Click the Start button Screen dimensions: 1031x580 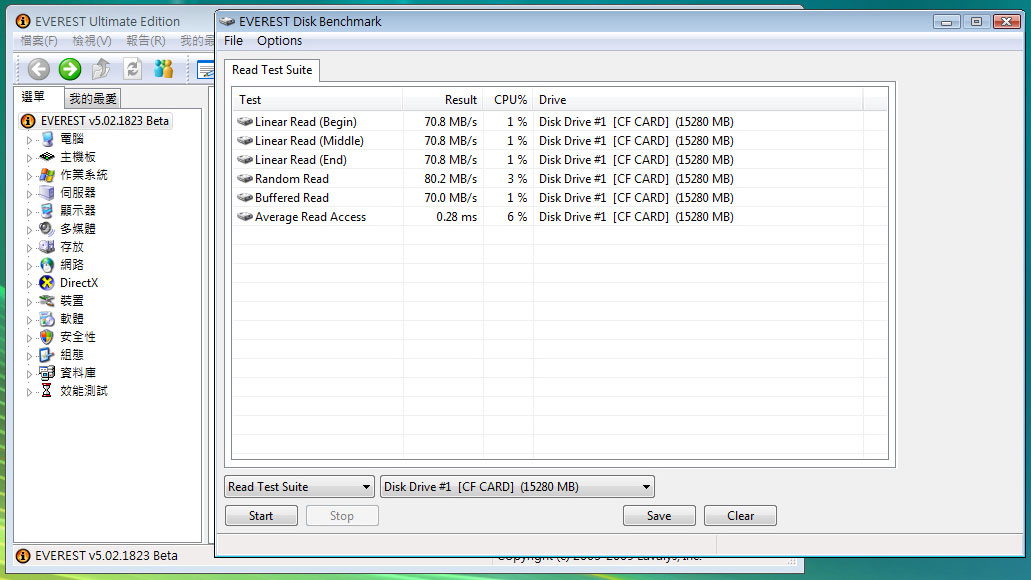point(261,516)
